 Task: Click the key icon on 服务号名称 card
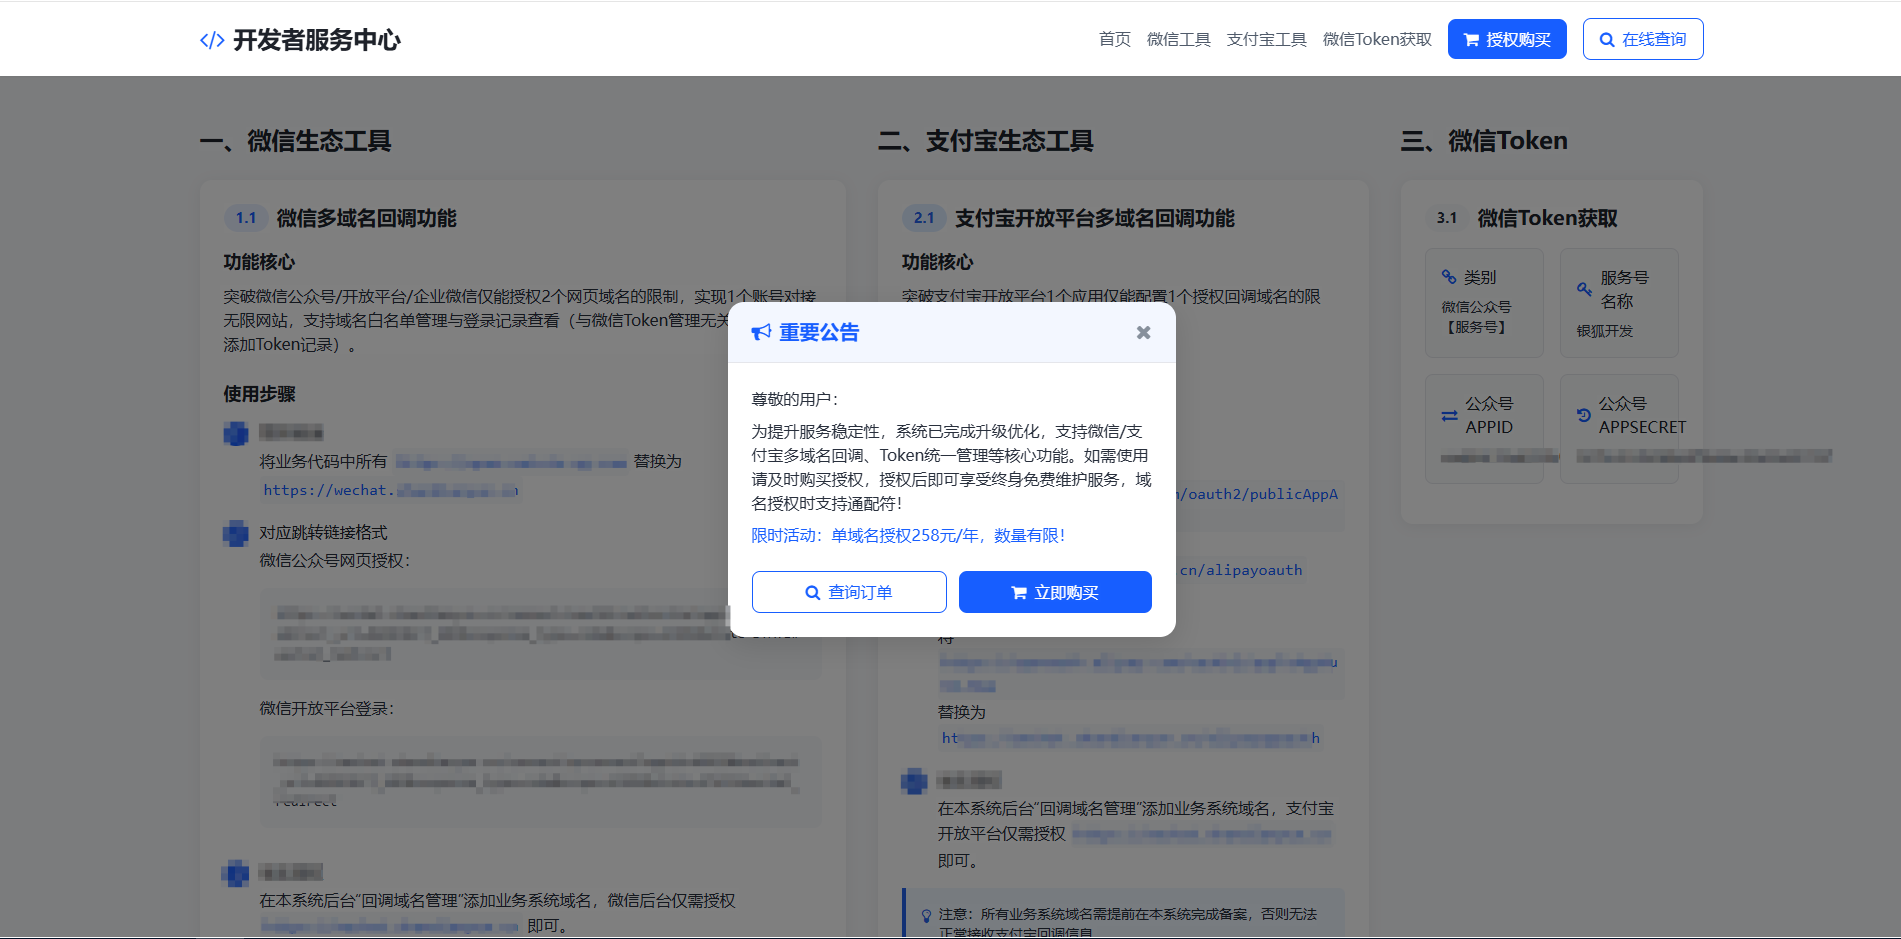(x=1584, y=289)
